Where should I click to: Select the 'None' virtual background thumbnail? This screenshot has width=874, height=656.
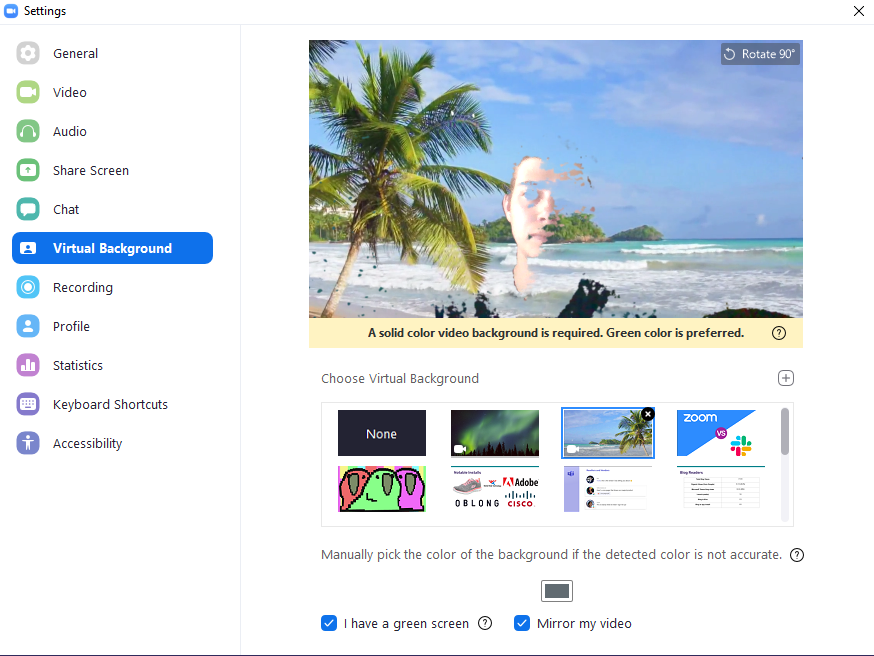(x=381, y=433)
